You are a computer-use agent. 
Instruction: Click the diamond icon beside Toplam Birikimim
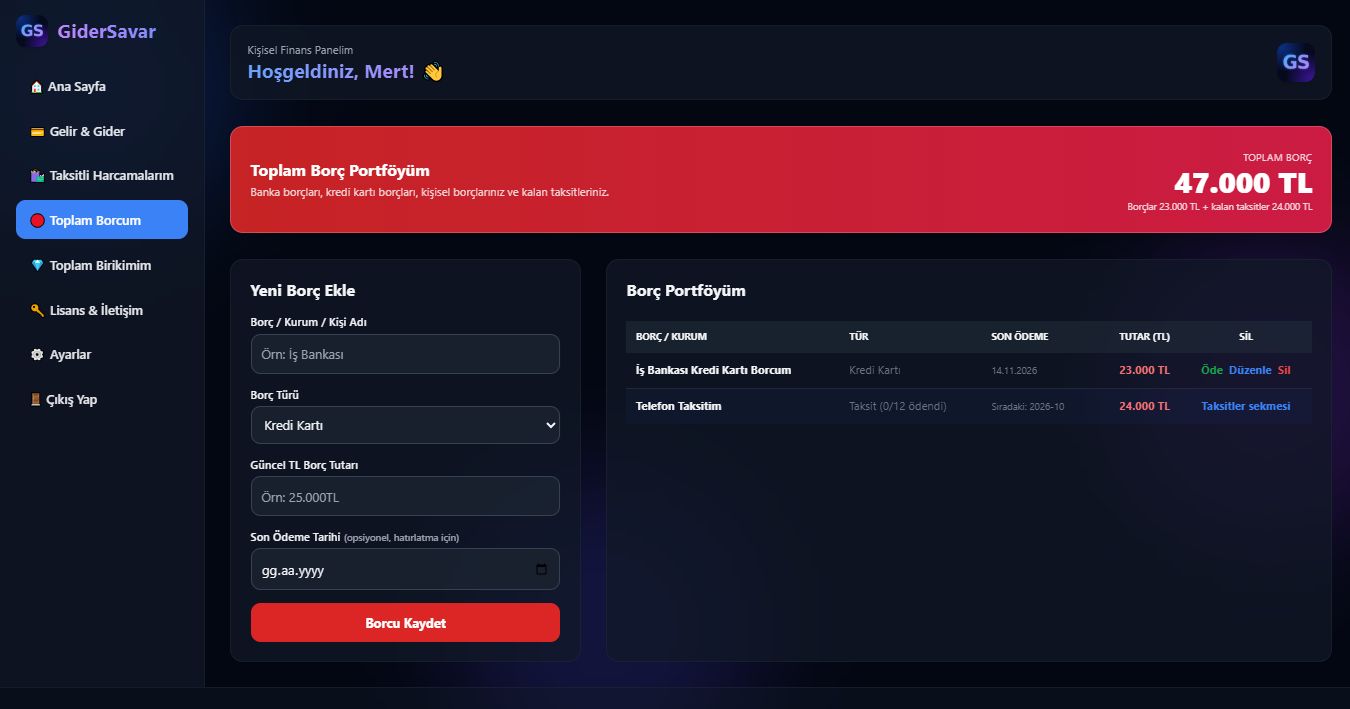coord(38,266)
